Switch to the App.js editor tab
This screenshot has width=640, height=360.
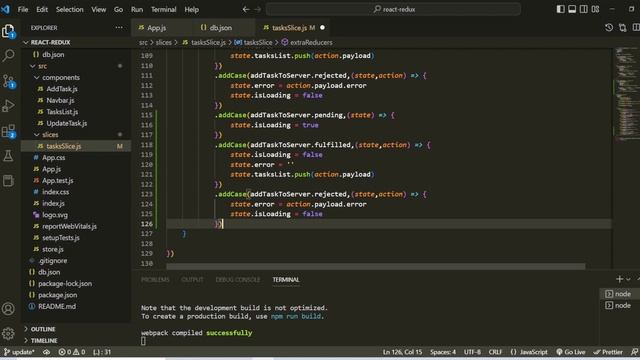click(x=157, y=27)
